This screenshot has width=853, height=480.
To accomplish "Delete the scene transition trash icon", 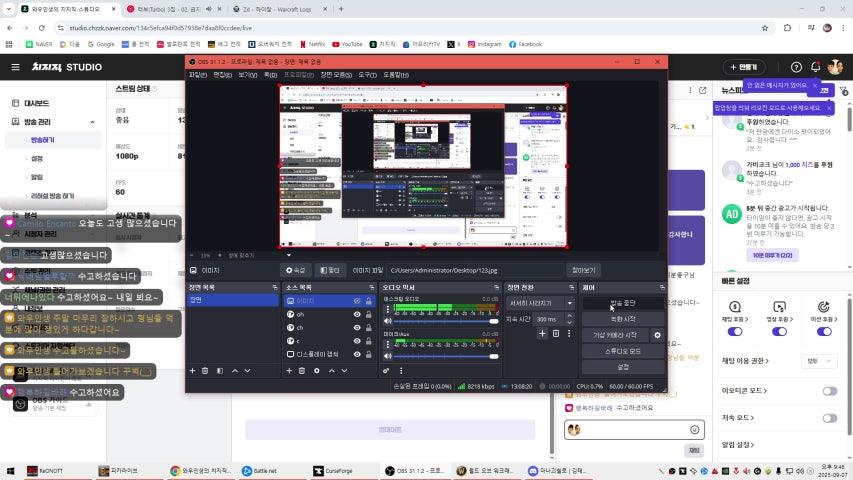I will click(x=556, y=333).
